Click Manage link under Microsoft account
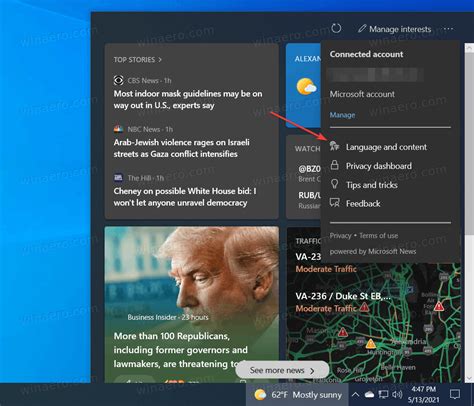Viewport: 474px width, 406px height. (x=342, y=115)
